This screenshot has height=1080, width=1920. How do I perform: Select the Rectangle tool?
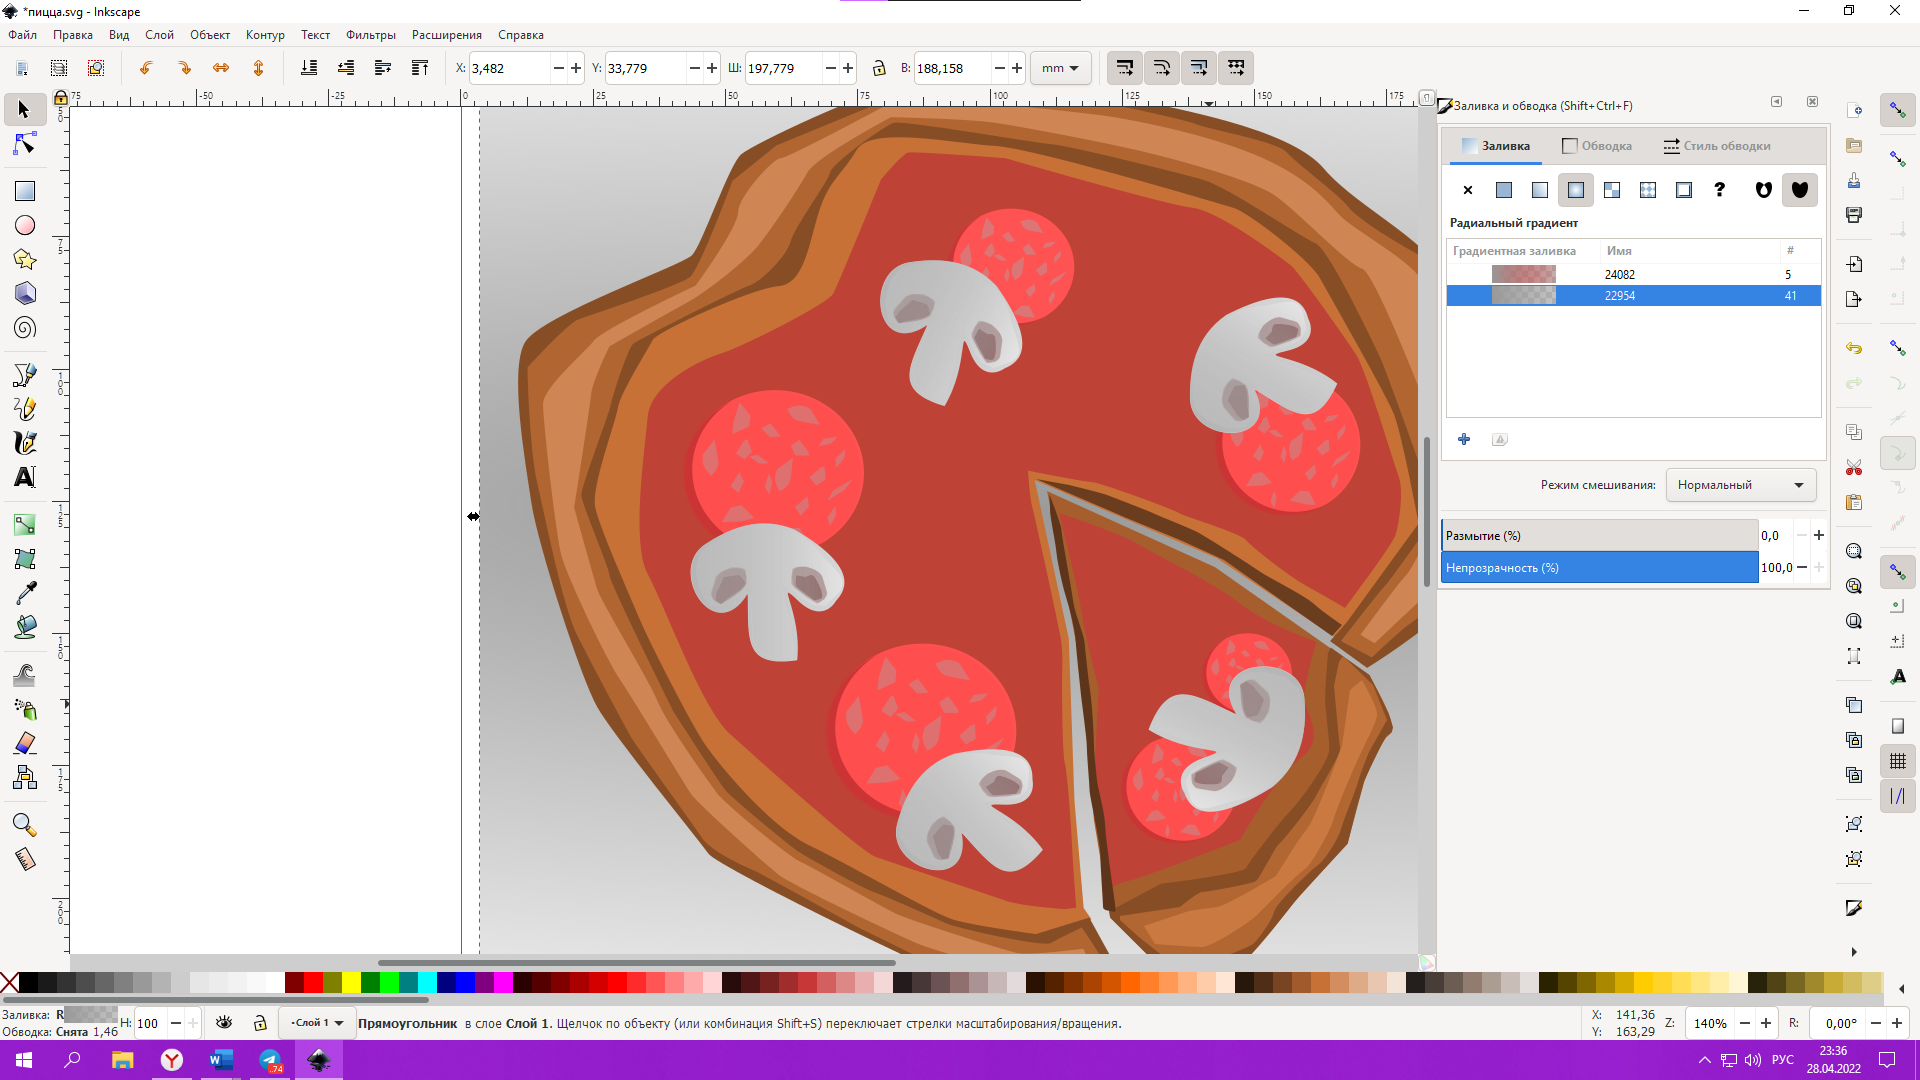[x=25, y=191]
